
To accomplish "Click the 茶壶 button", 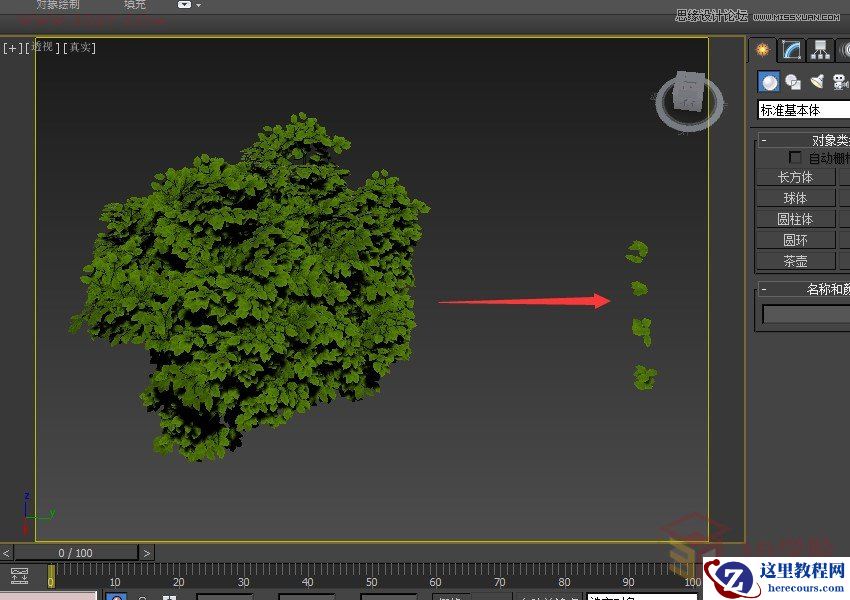I will coord(795,261).
